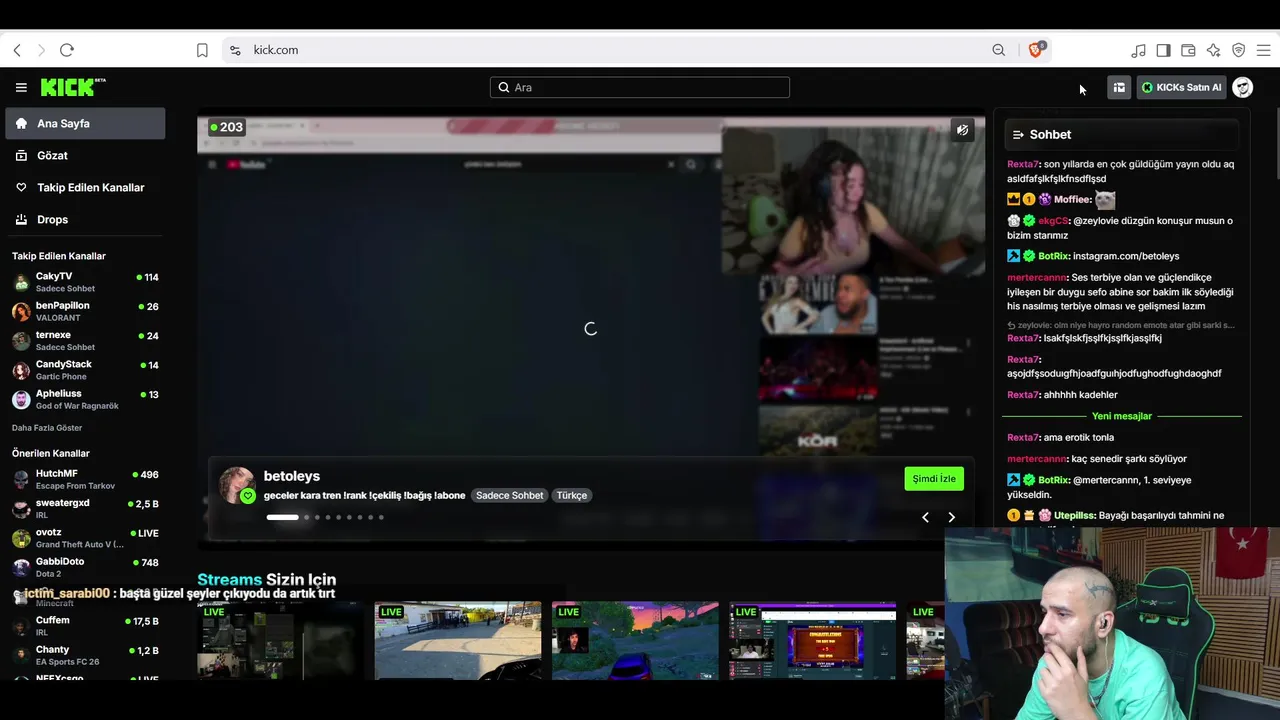Click the 203 viewer count badge

226,127
